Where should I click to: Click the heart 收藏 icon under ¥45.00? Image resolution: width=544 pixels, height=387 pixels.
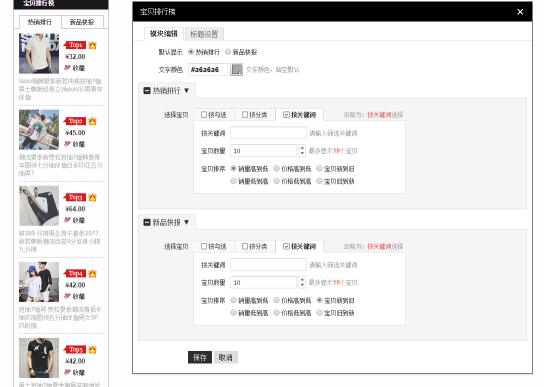(x=67, y=144)
